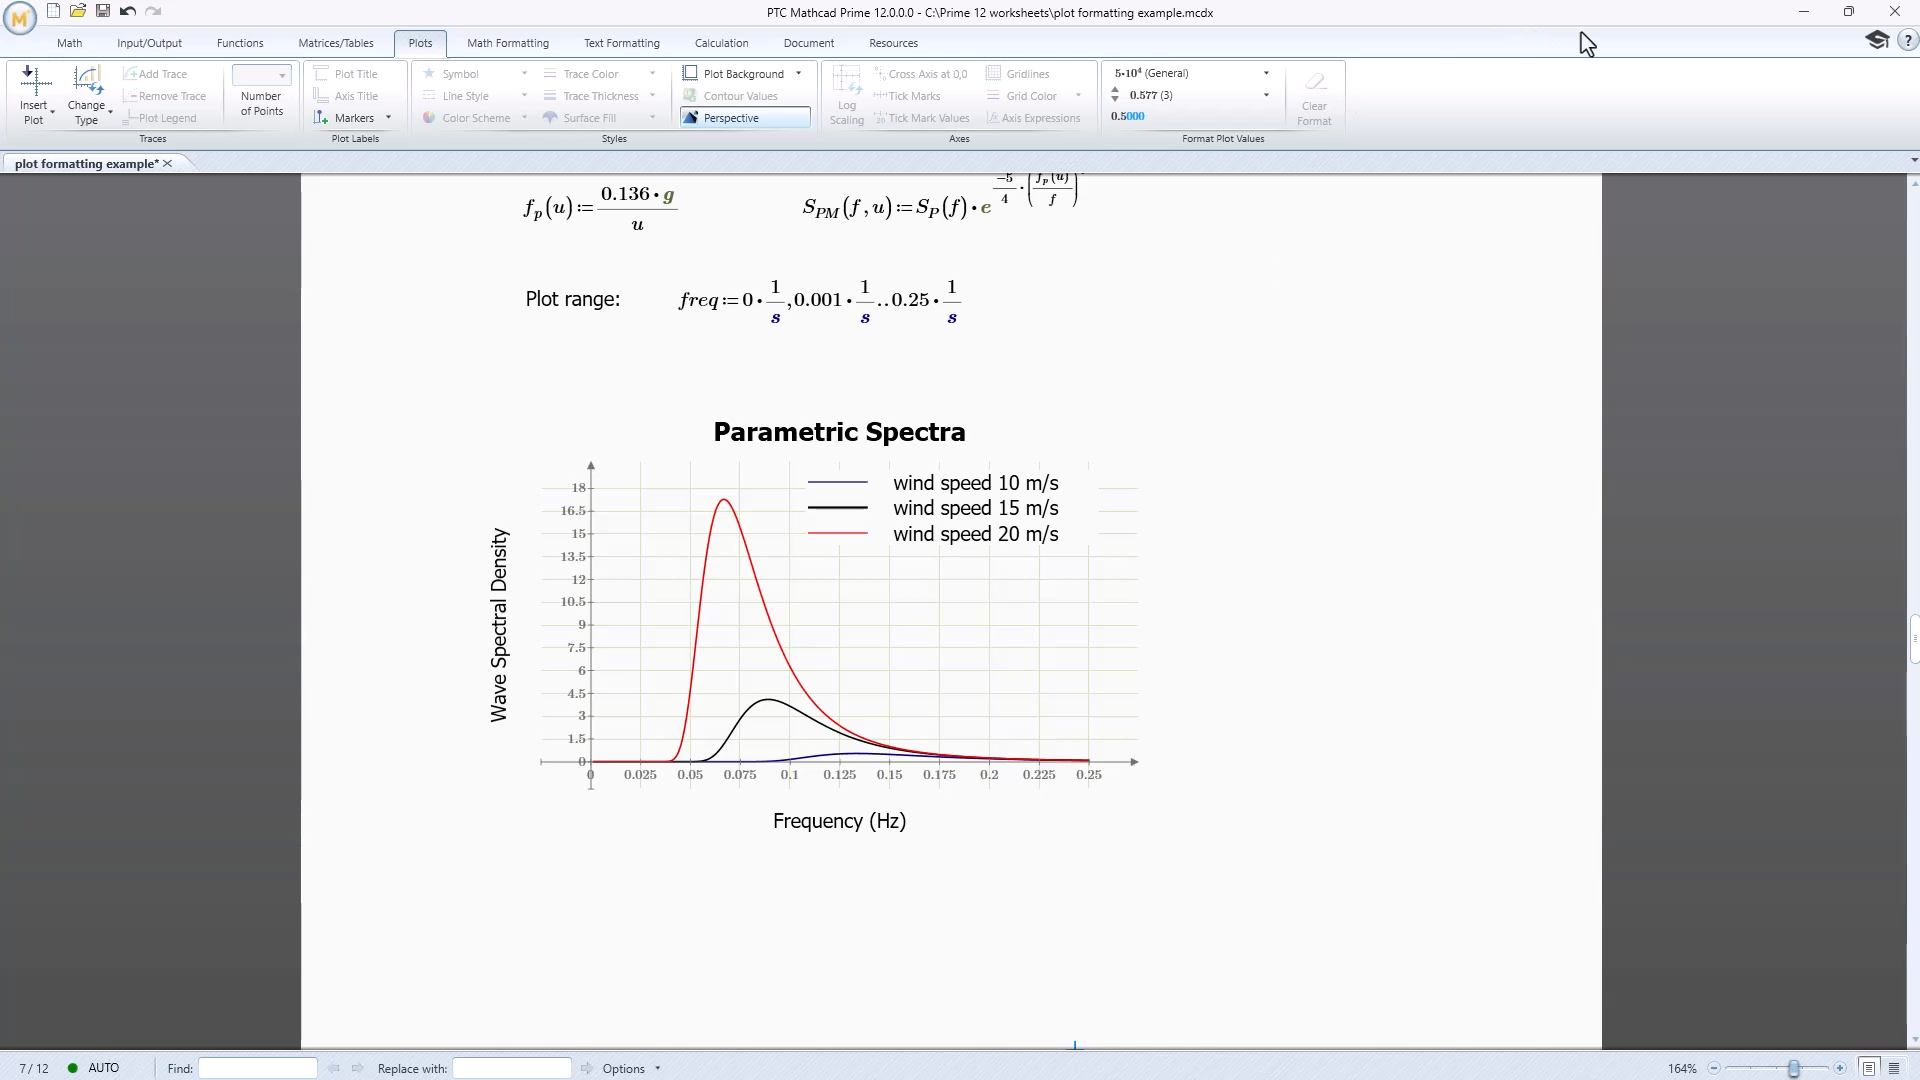Switch to the Math Formatting ribbon tab
The width and height of the screenshot is (1920, 1080).
click(x=508, y=43)
